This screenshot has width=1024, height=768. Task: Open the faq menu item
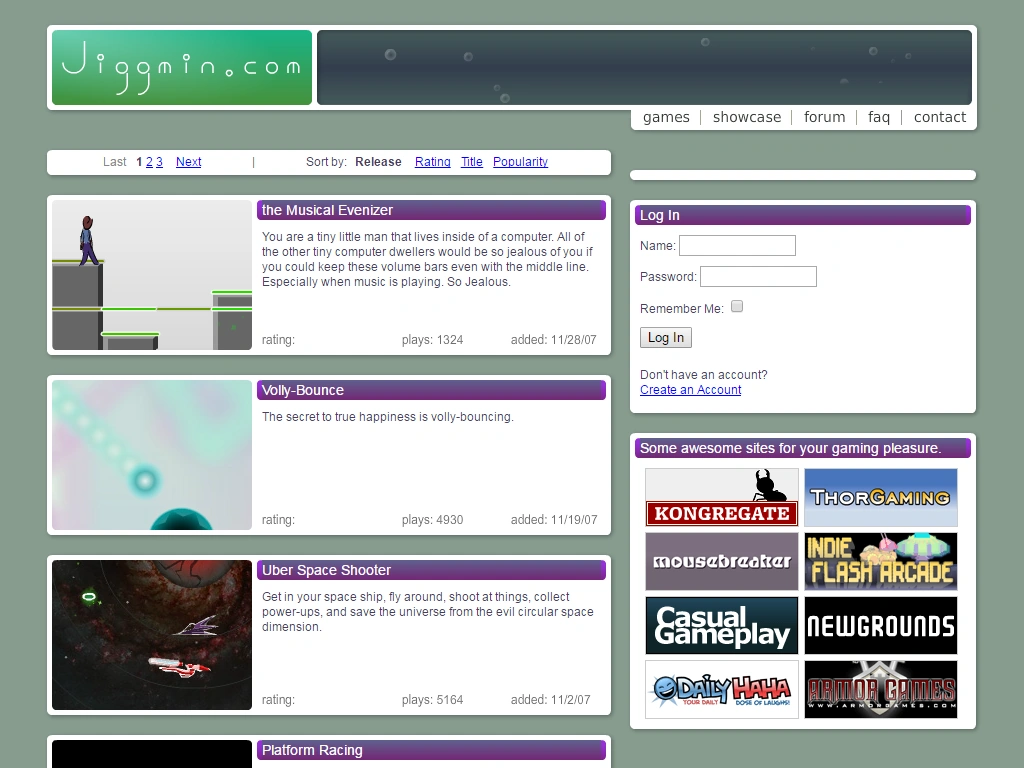click(878, 117)
